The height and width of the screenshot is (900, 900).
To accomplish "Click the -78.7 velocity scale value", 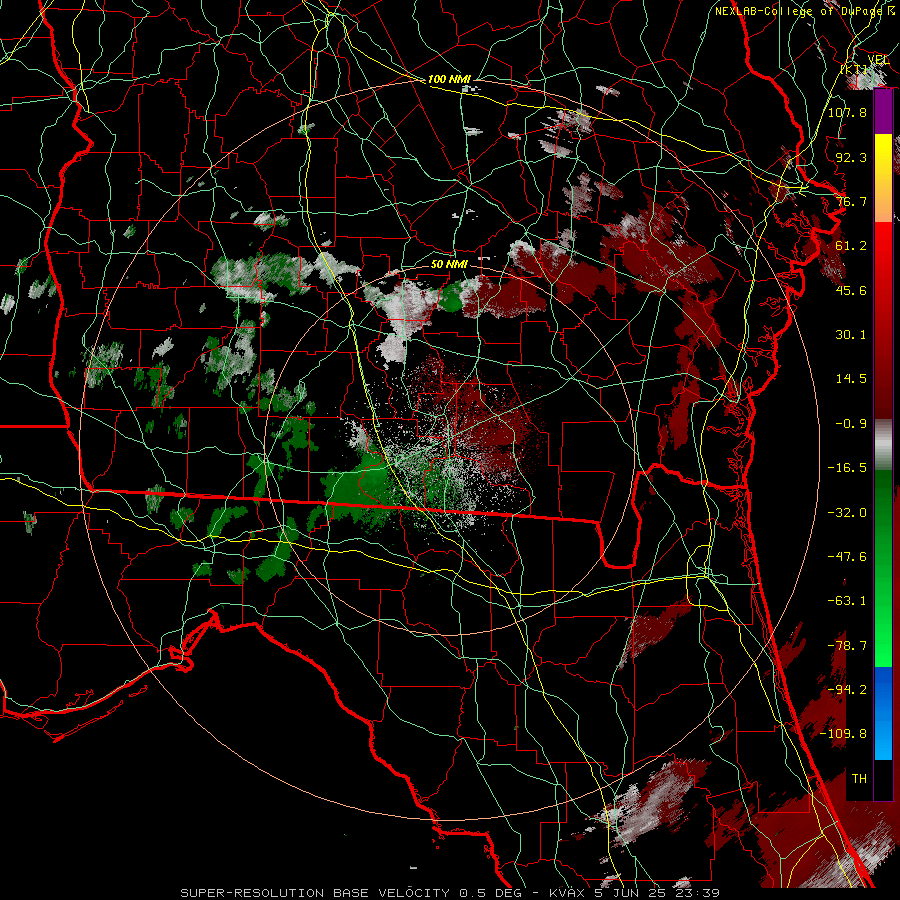I will [847, 646].
